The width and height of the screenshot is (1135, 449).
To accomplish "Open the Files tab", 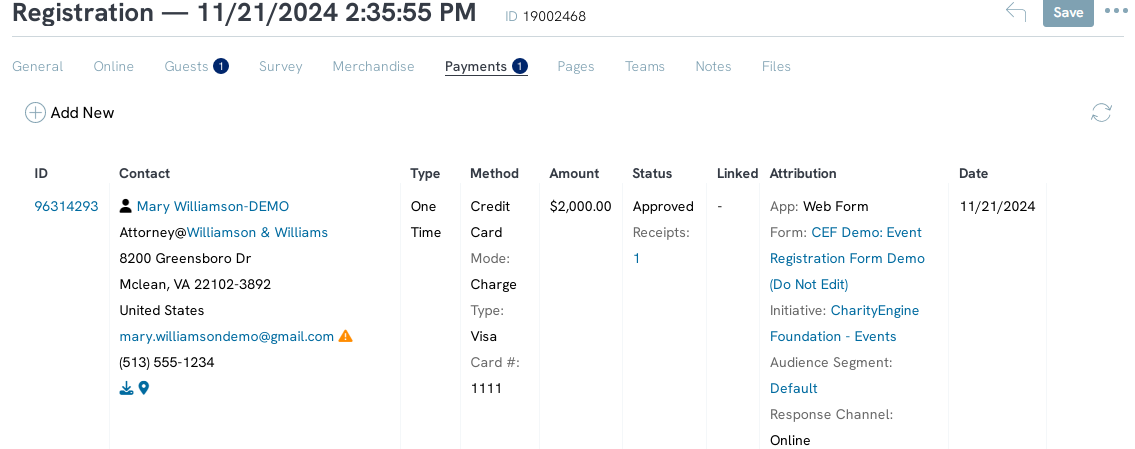I will [x=776, y=66].
